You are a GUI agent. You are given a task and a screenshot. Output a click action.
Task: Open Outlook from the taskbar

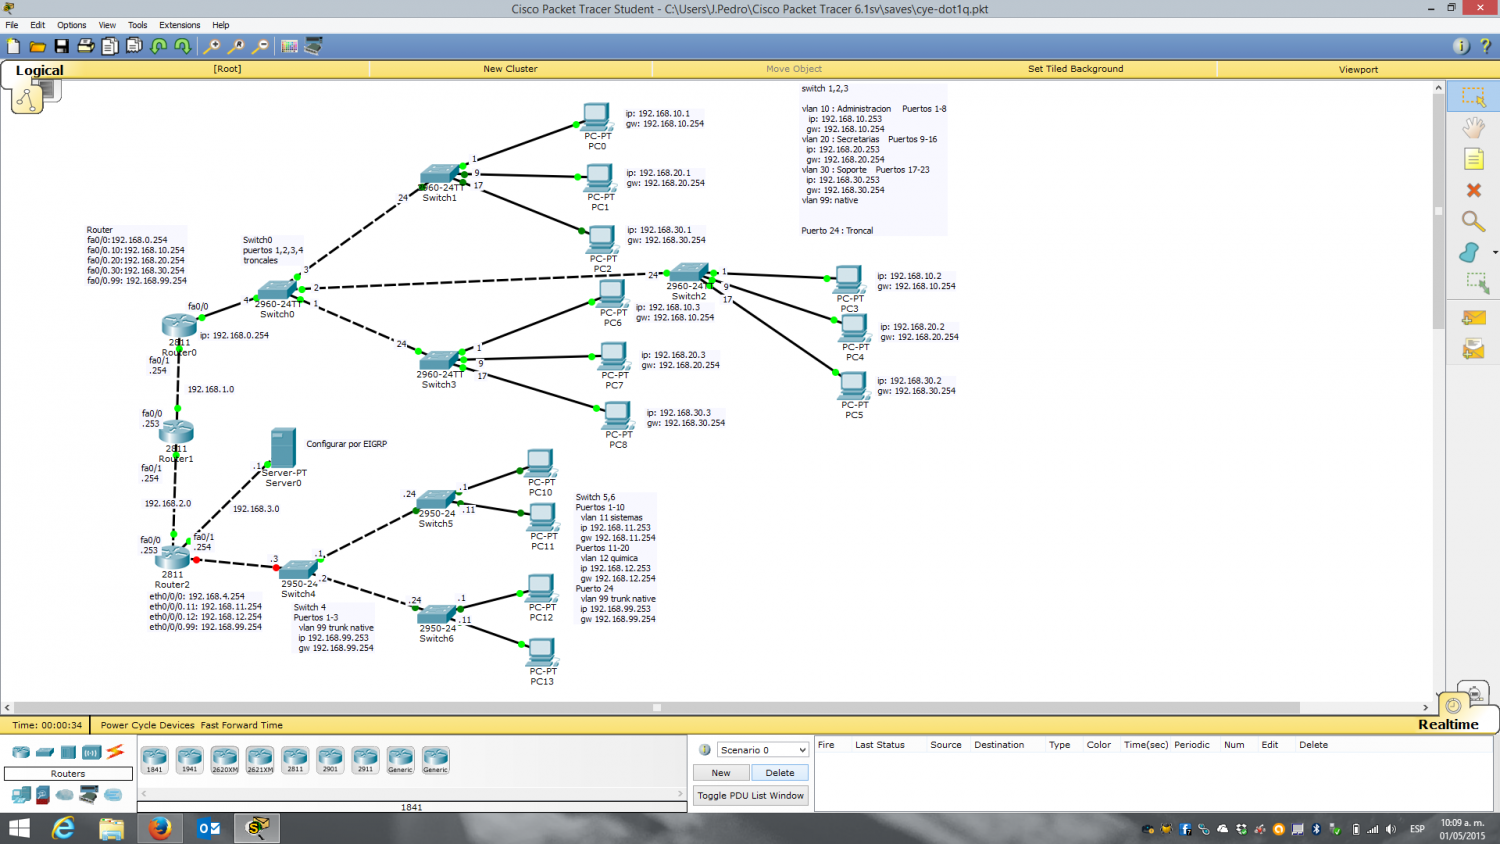(208, 828)
